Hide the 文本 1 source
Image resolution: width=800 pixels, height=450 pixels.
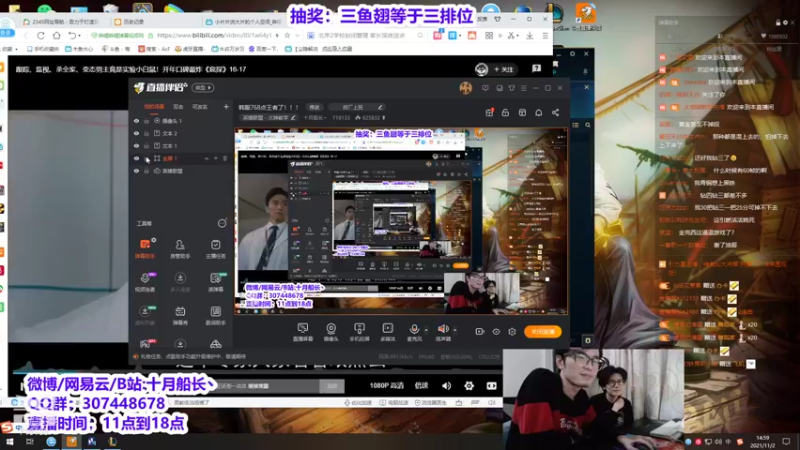click(x=136, y=146)
